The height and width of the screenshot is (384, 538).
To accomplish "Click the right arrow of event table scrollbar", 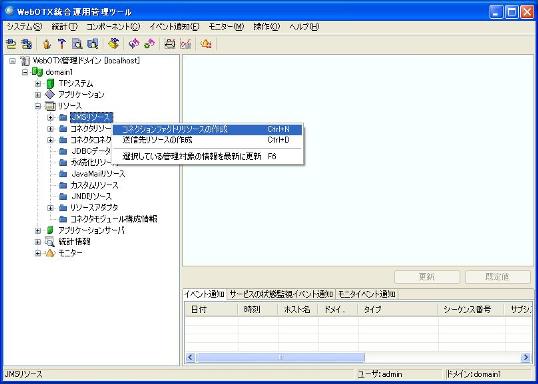I will pos(525,357).
